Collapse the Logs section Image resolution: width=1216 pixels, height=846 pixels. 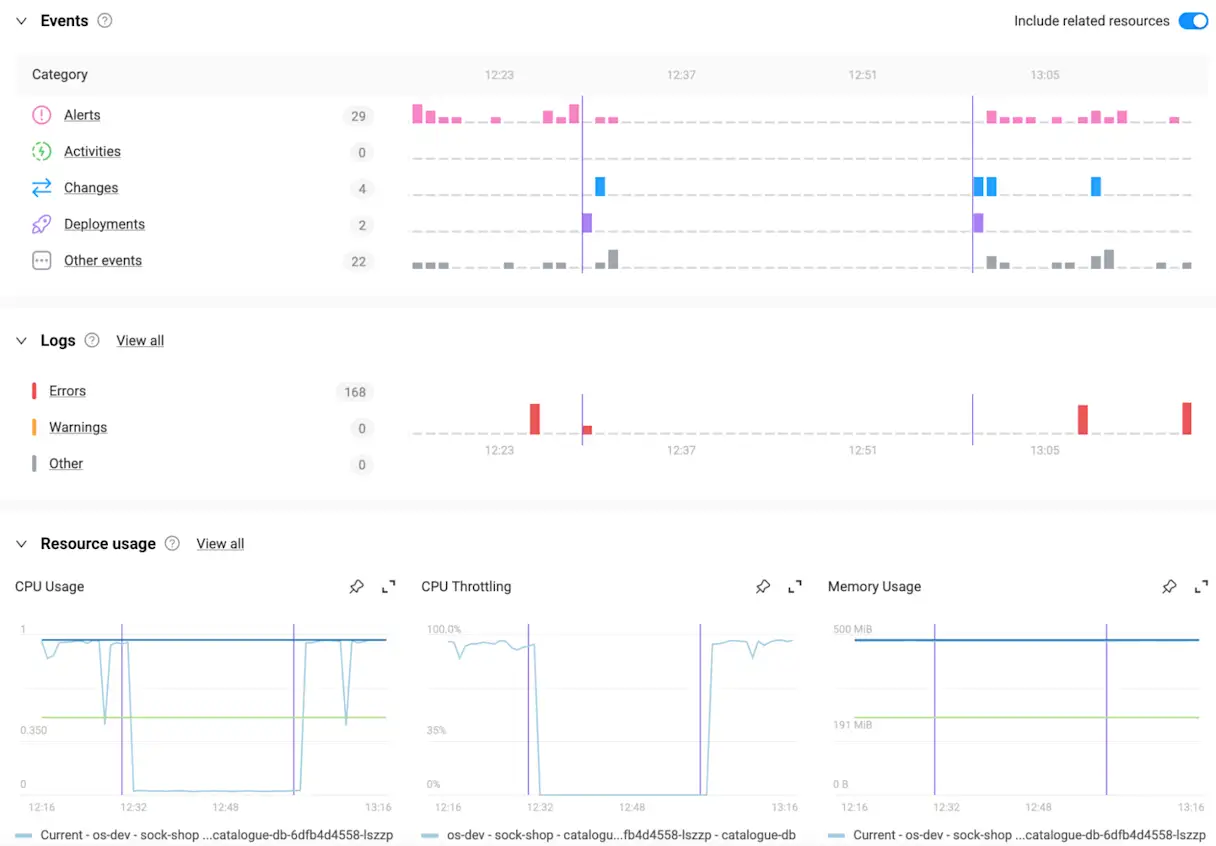click(21, 341)
